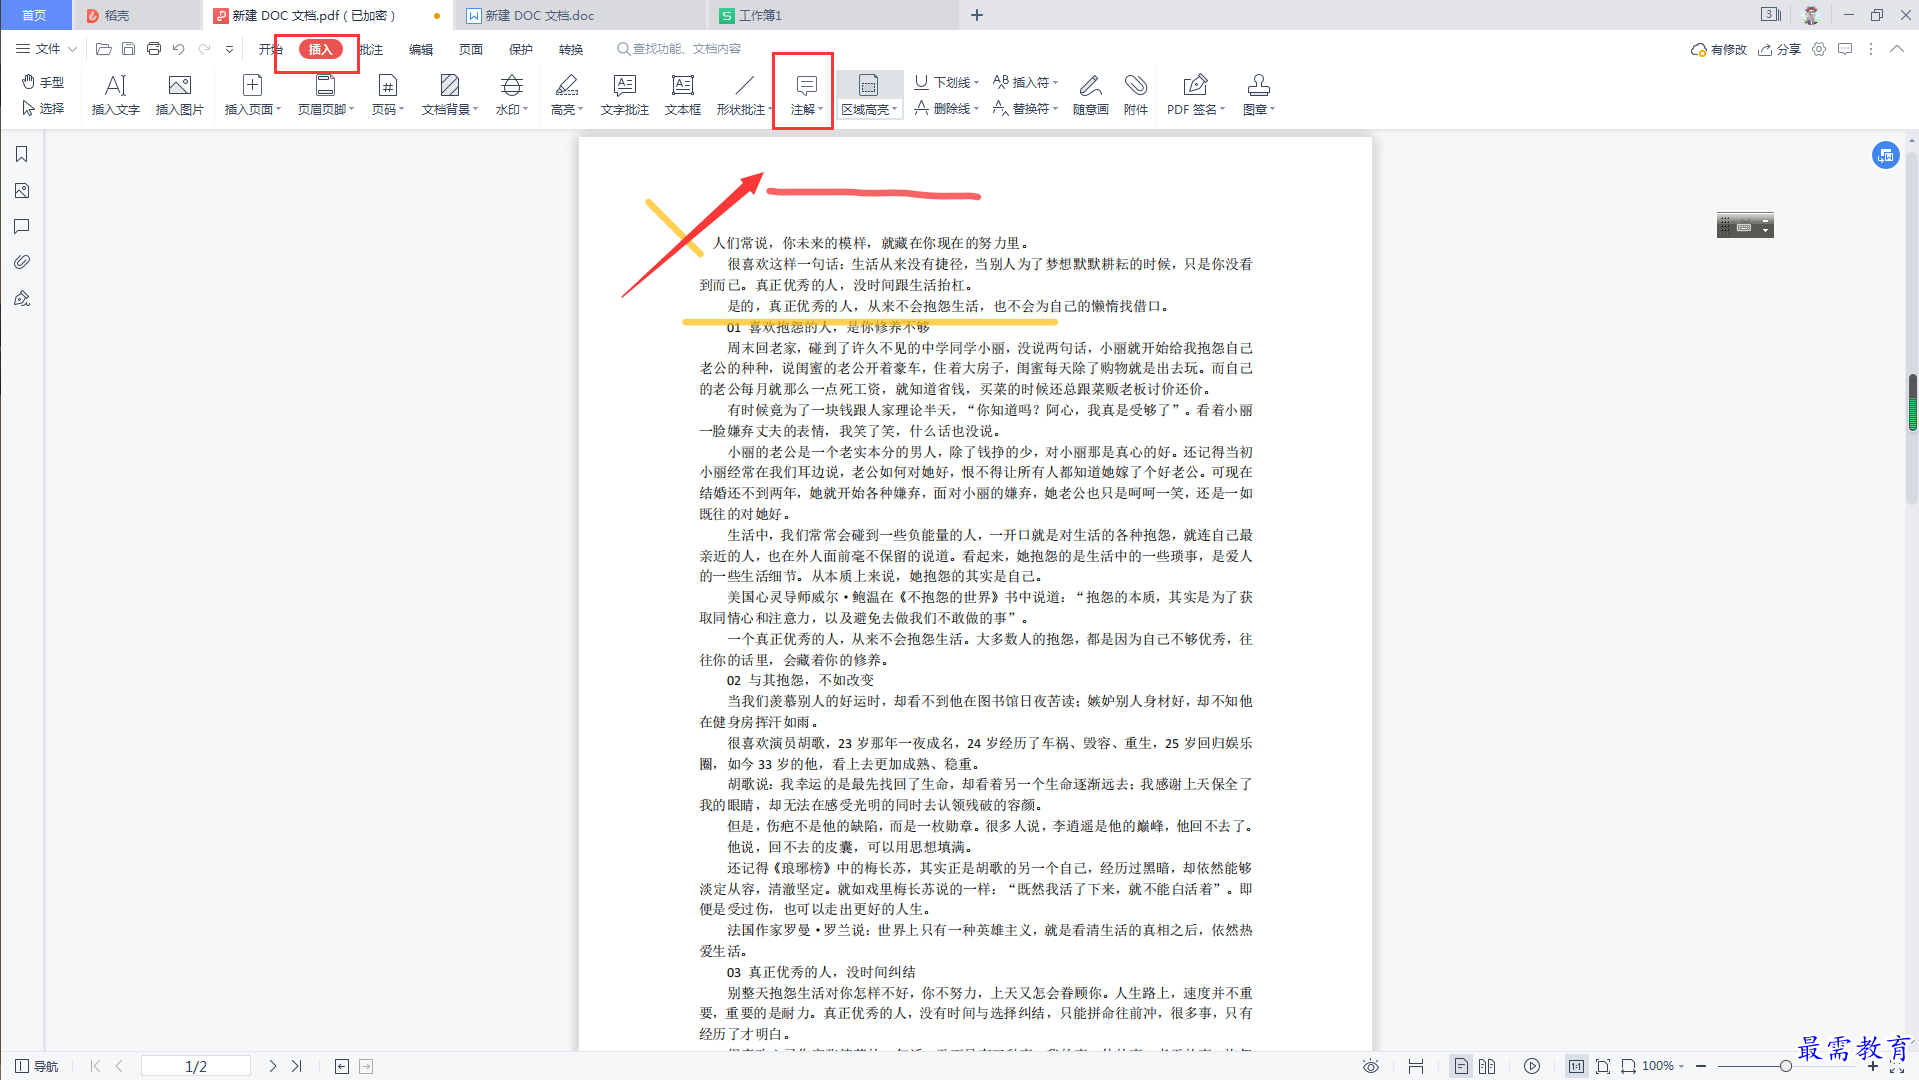Open the comments panel in left sidebar
The width and height of the screenshot is (1919, 1080).
tap(21, 227)
